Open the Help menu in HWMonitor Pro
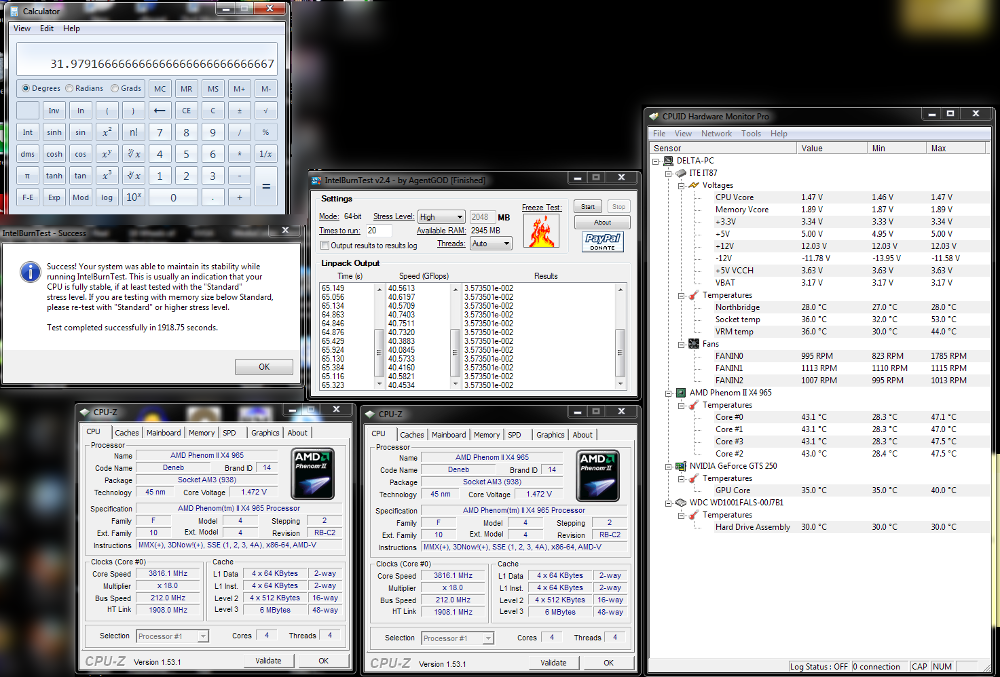The height and width of the screenshot is (677, 1000). coord(779,133)
